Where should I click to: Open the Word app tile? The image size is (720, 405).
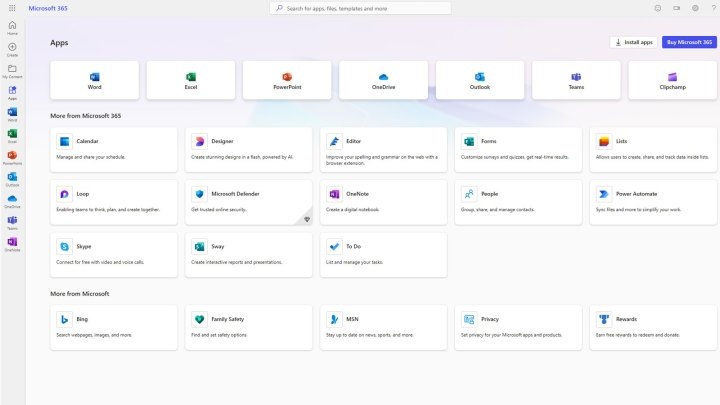click(x=95, y=80)
